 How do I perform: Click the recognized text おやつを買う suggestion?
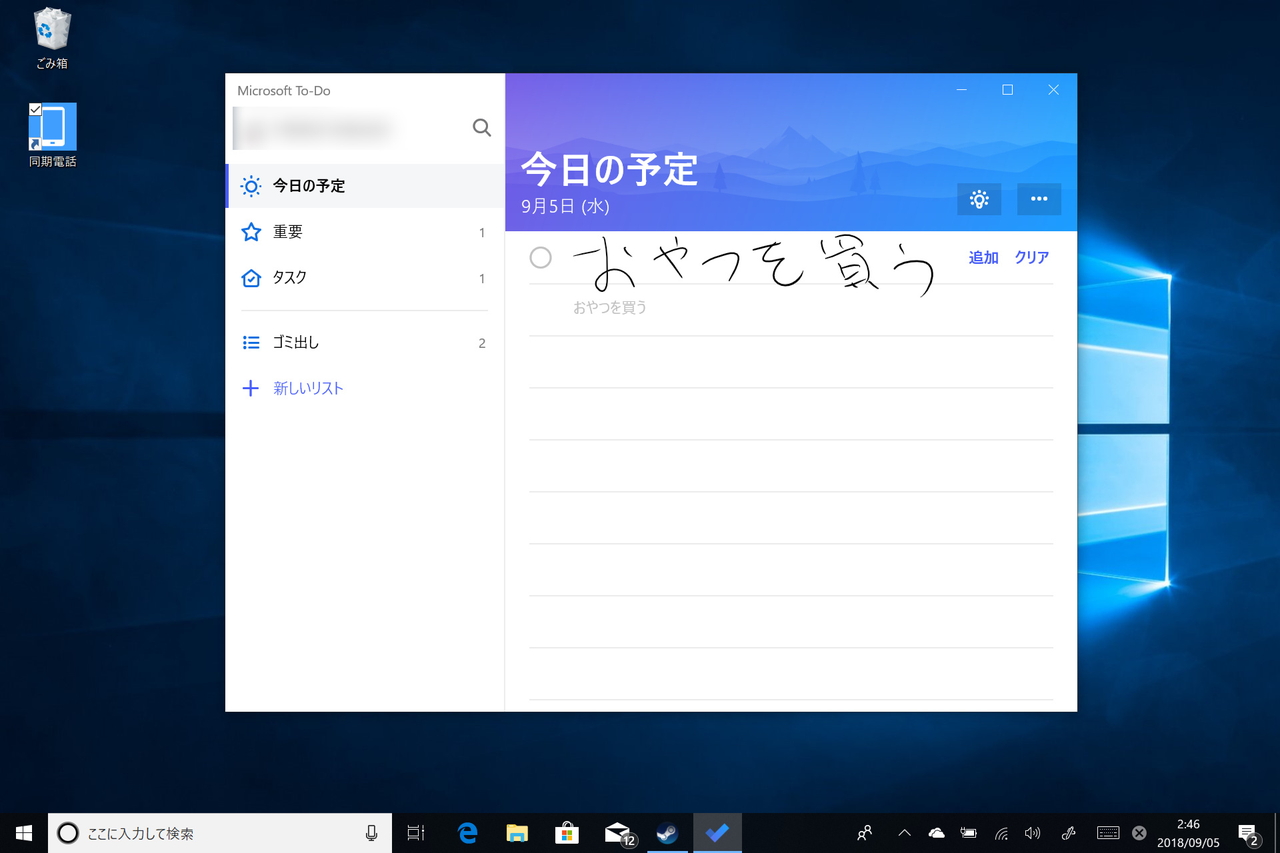(610, 307)
